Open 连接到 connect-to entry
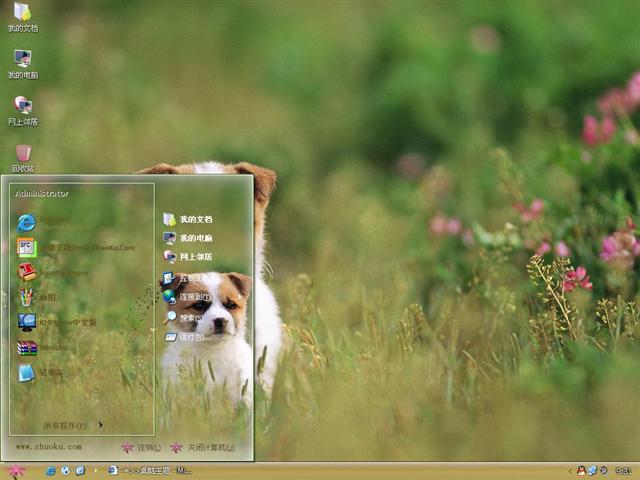Viewport: 640px width, 480px height. 188,297
